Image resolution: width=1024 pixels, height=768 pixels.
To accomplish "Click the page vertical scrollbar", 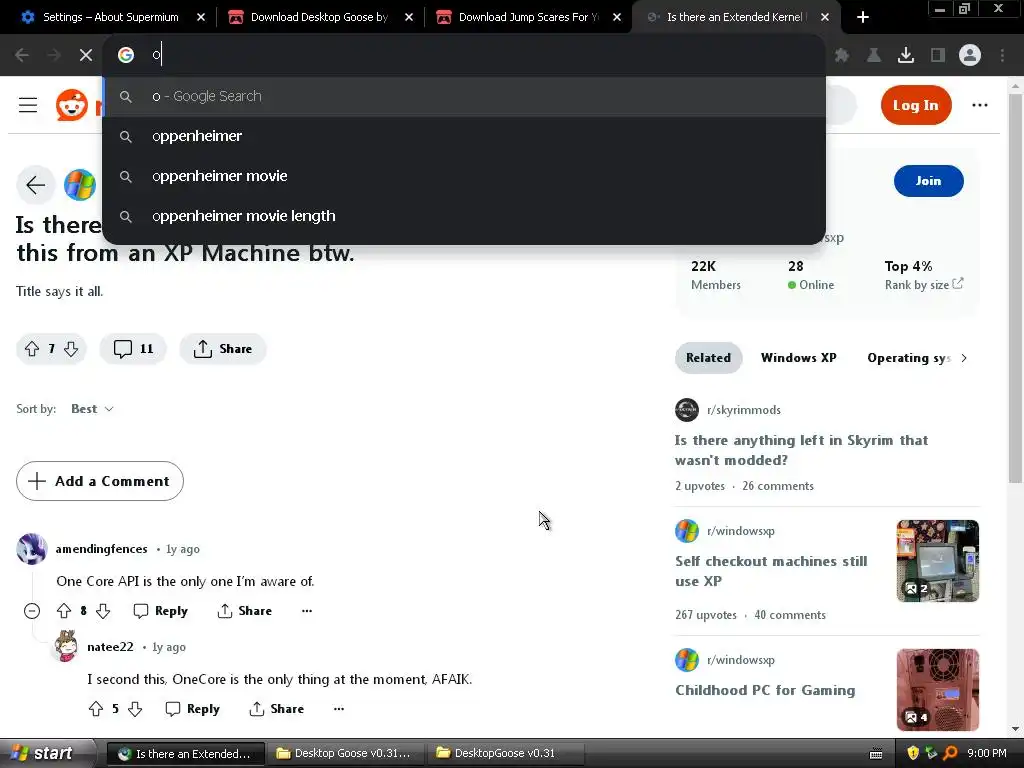I will [1016, 287].
